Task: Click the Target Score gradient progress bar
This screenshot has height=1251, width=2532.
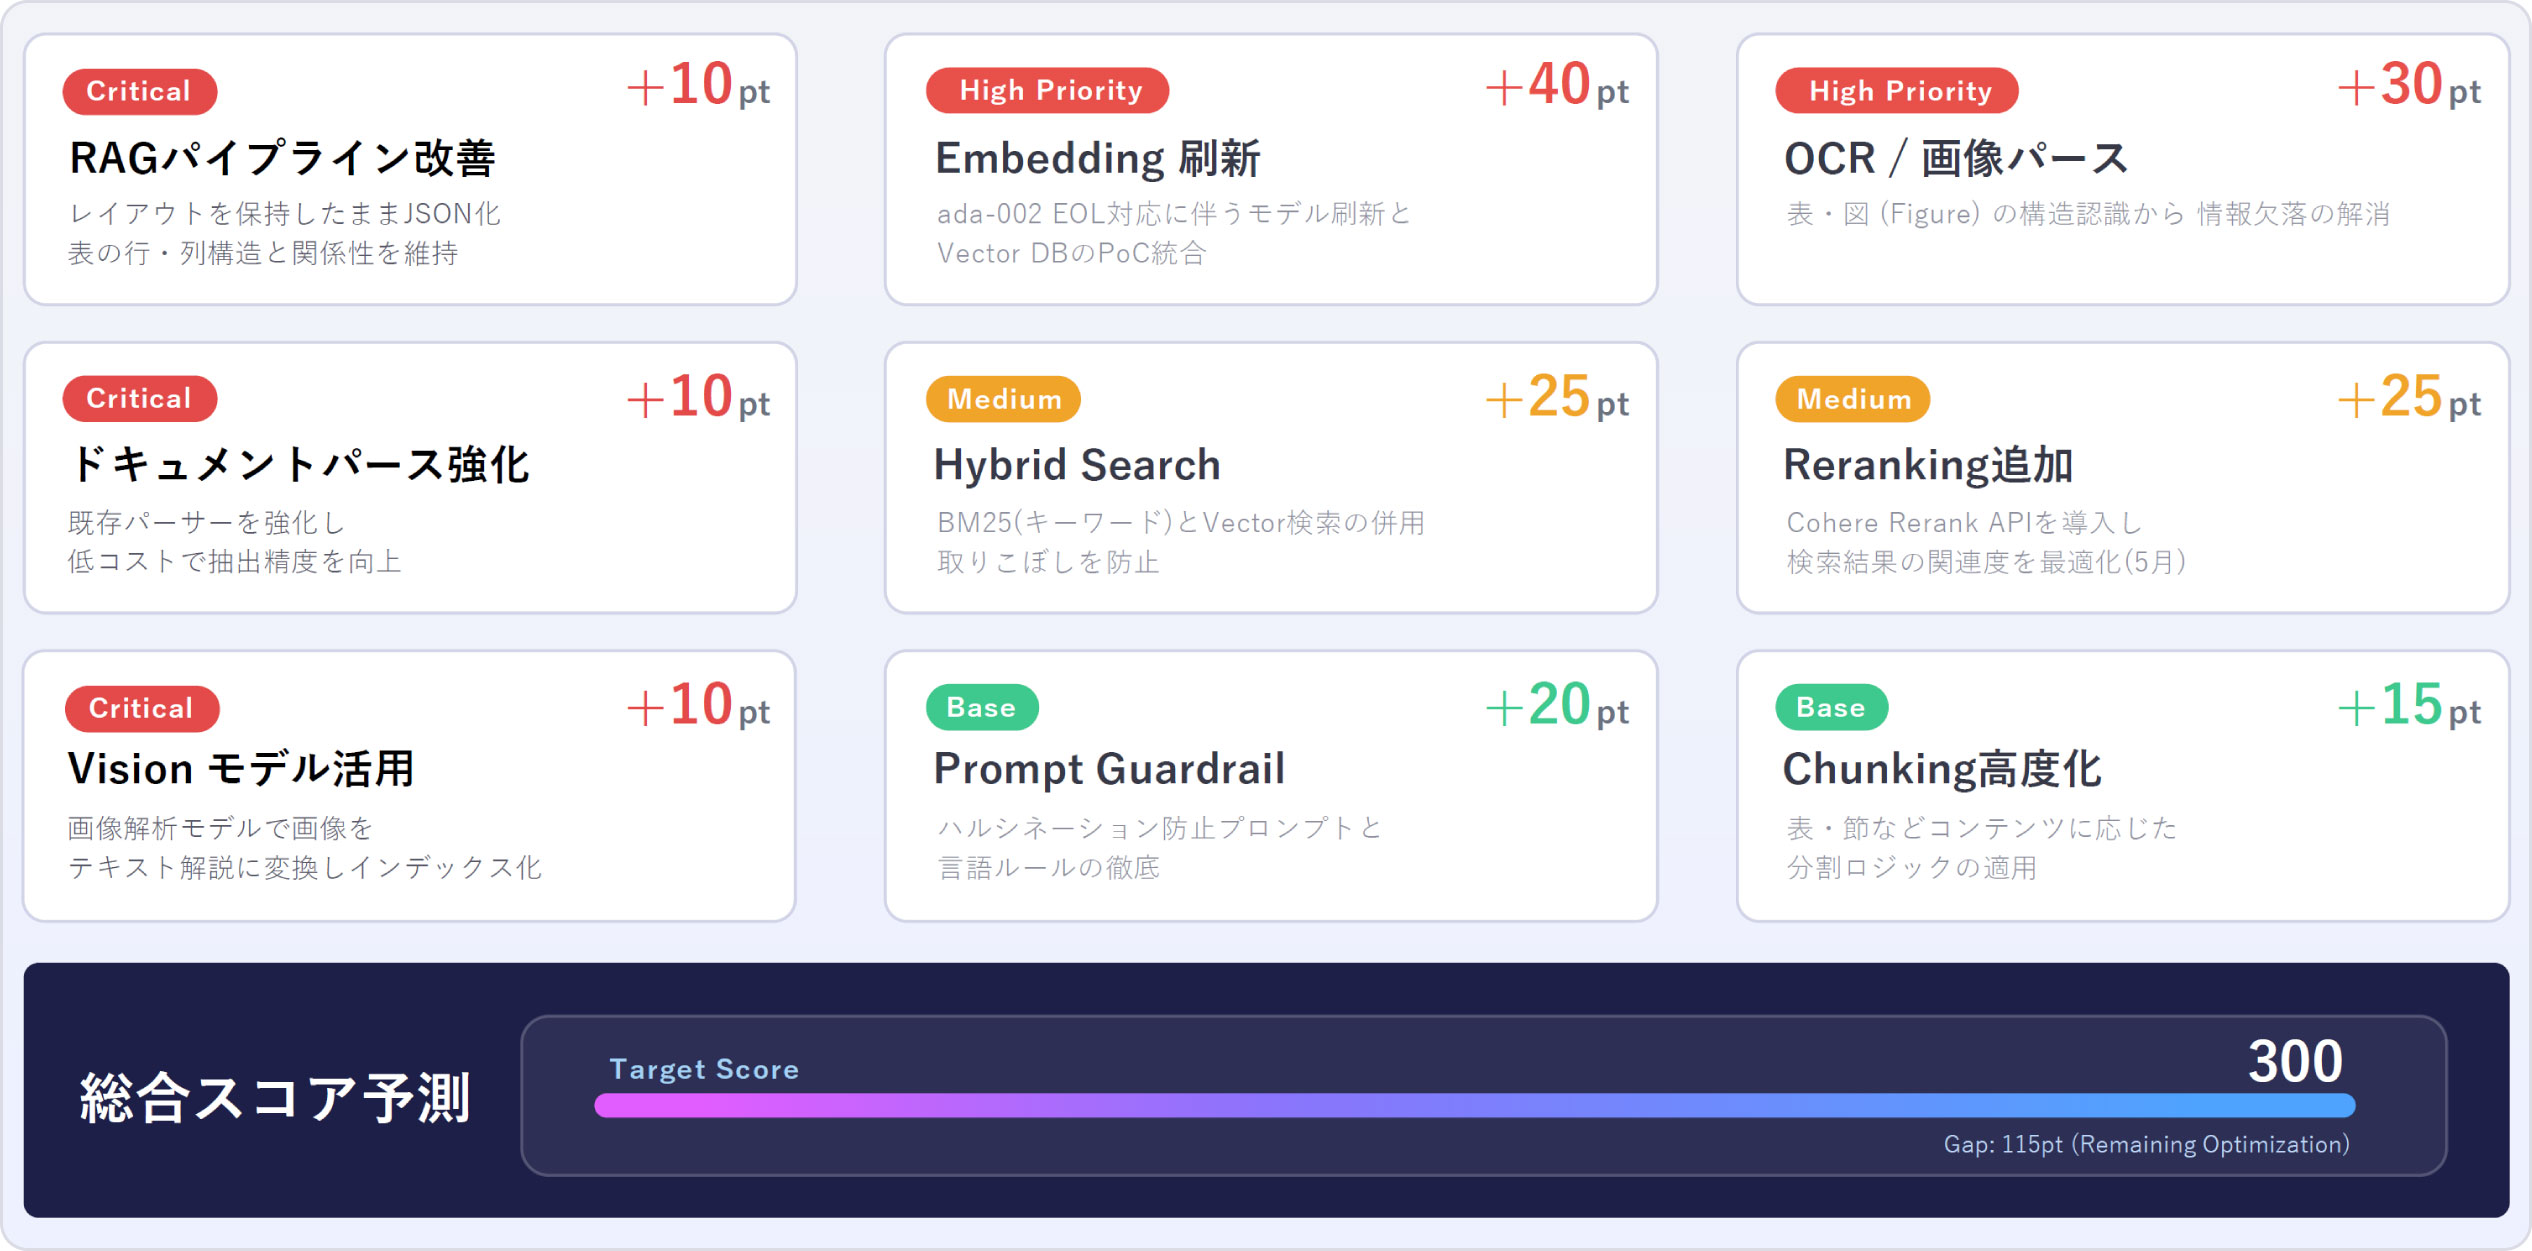Action: coord(1474,1105)
